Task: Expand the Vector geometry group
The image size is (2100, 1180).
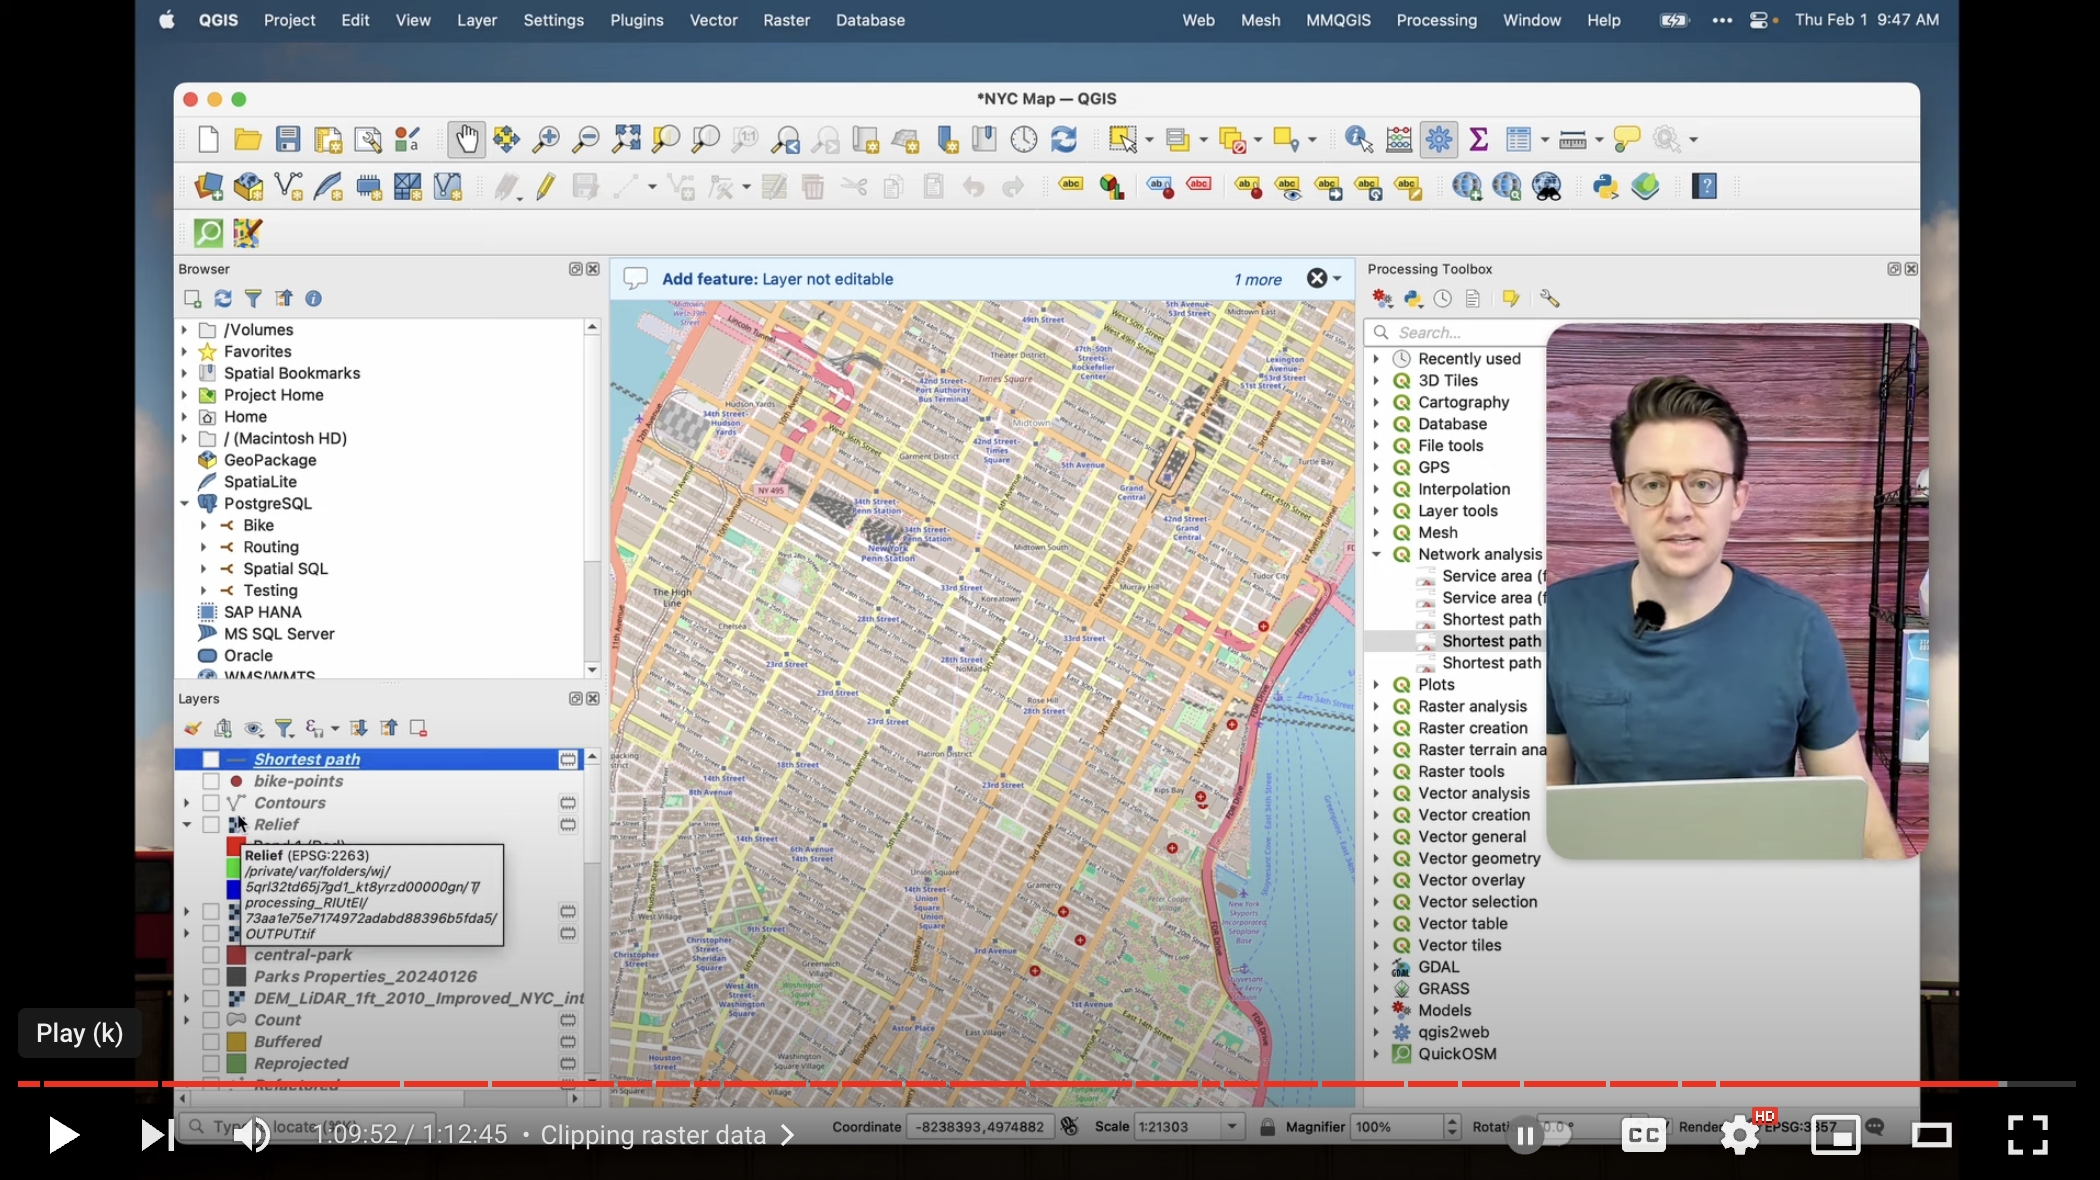Action: tap(1376, 858)
